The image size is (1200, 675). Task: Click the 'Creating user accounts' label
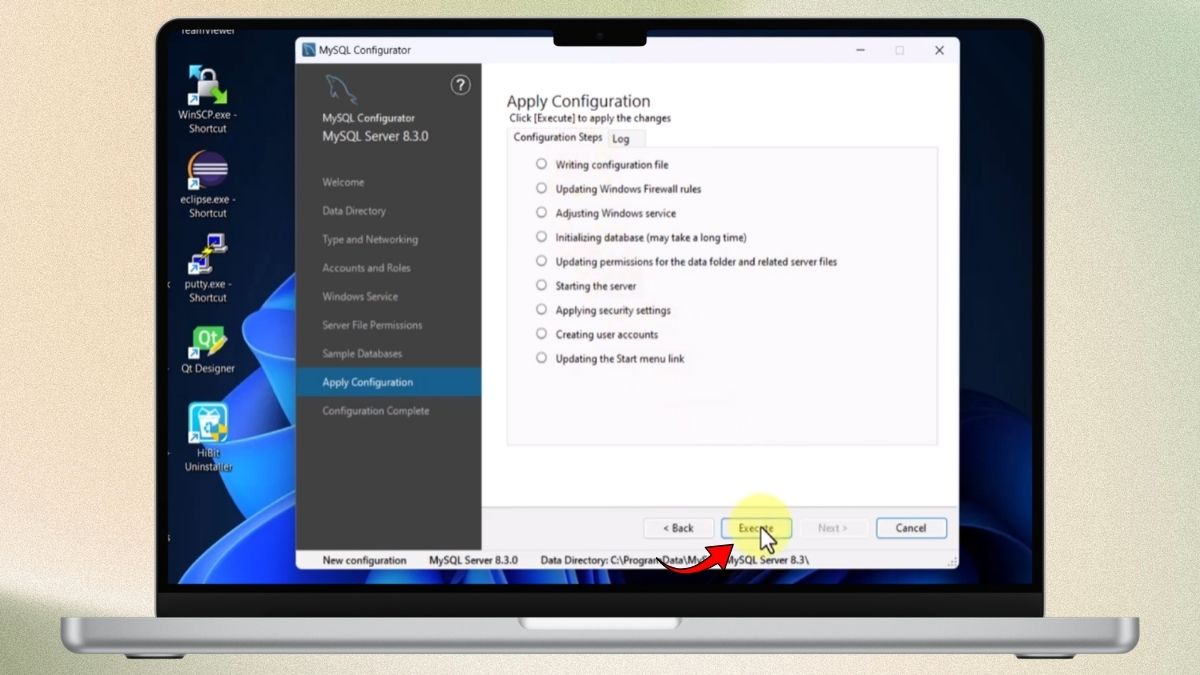(x=607, y=335)
